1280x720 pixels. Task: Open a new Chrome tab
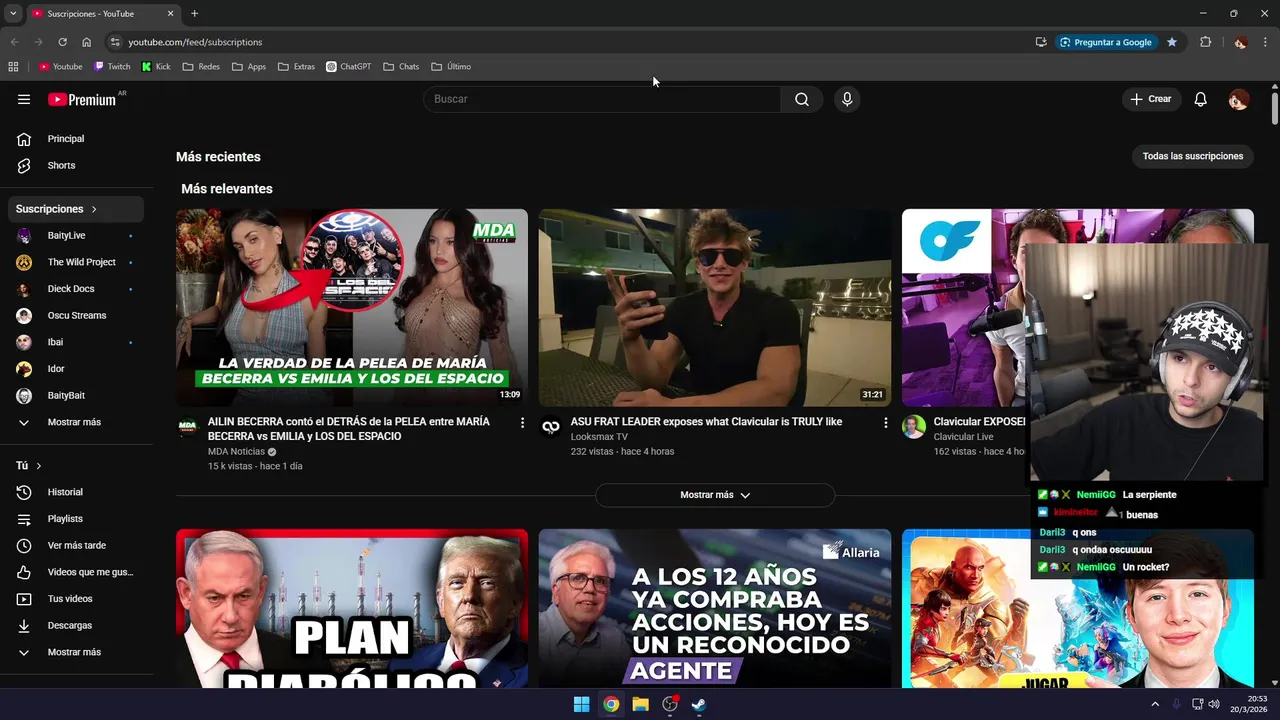(x=194, y=13)
